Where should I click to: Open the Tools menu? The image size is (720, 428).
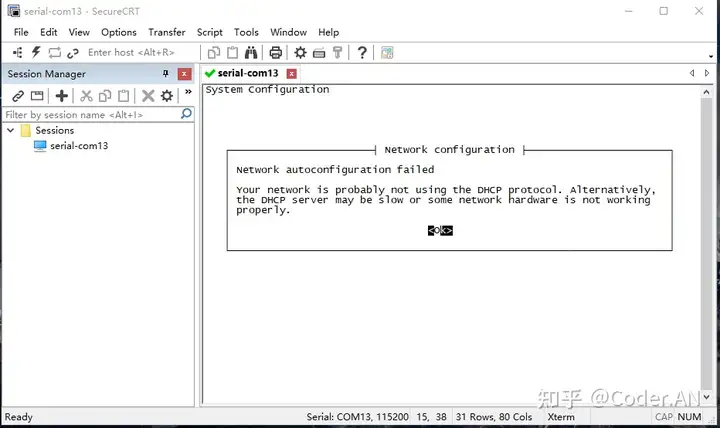point(246,32)
